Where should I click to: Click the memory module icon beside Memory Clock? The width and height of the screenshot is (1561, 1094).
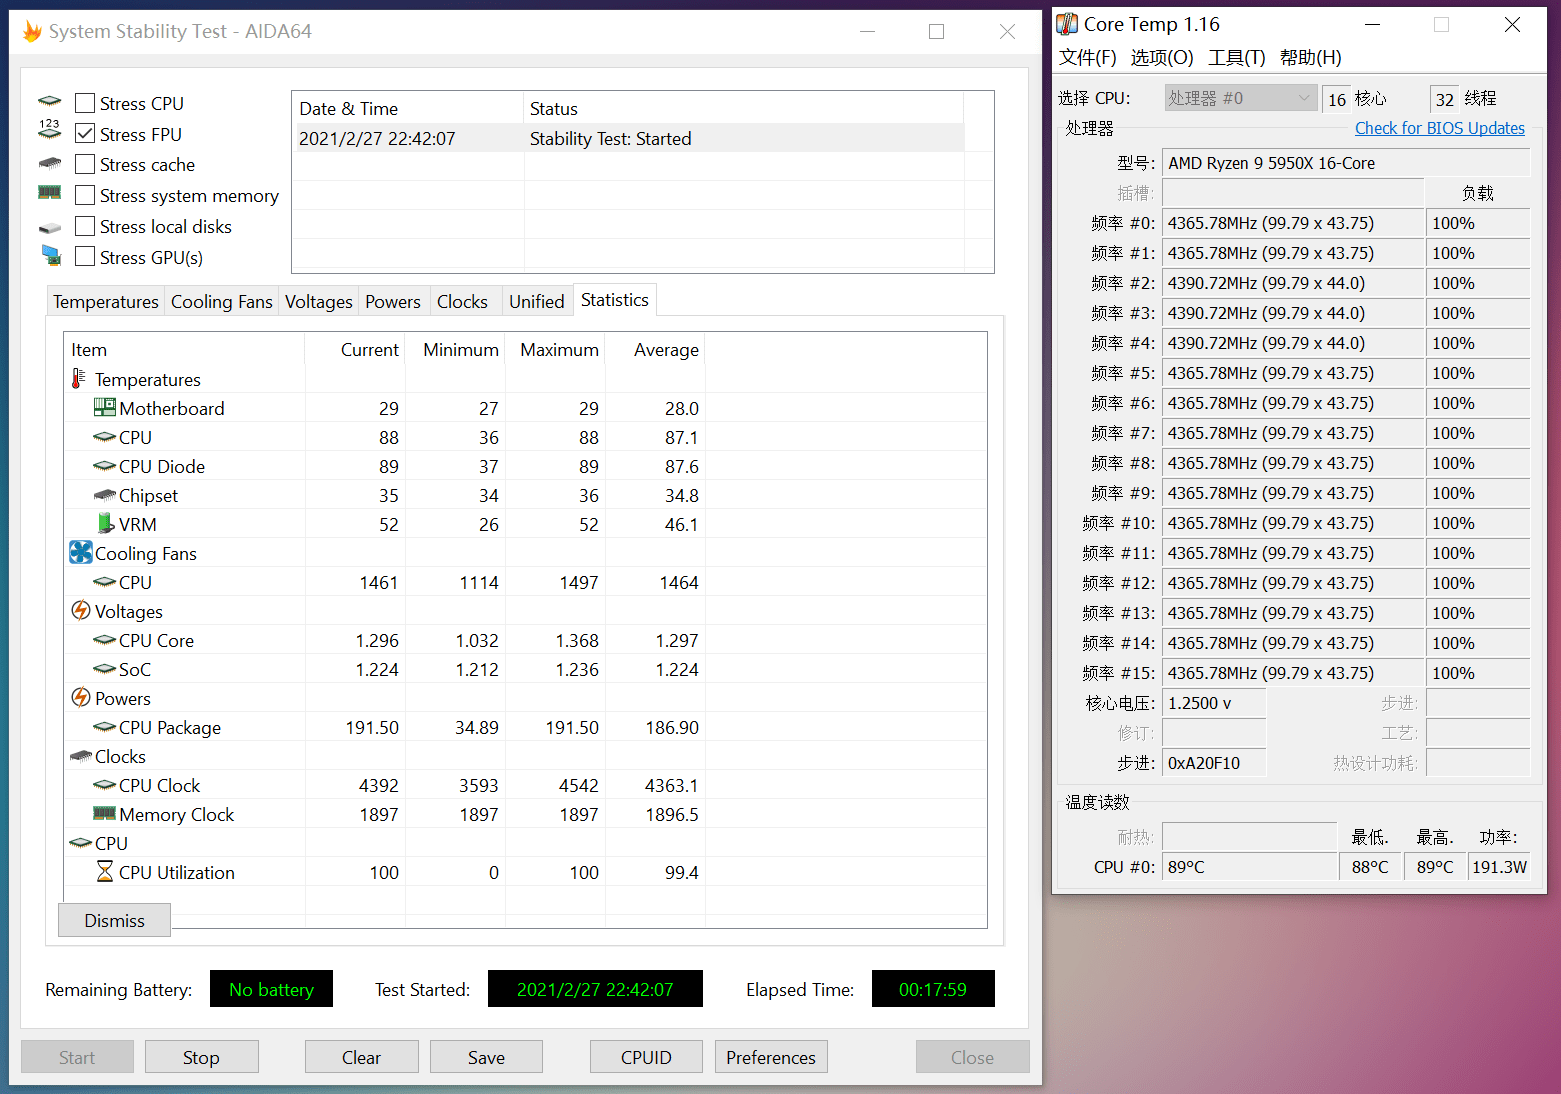[104, 813]
